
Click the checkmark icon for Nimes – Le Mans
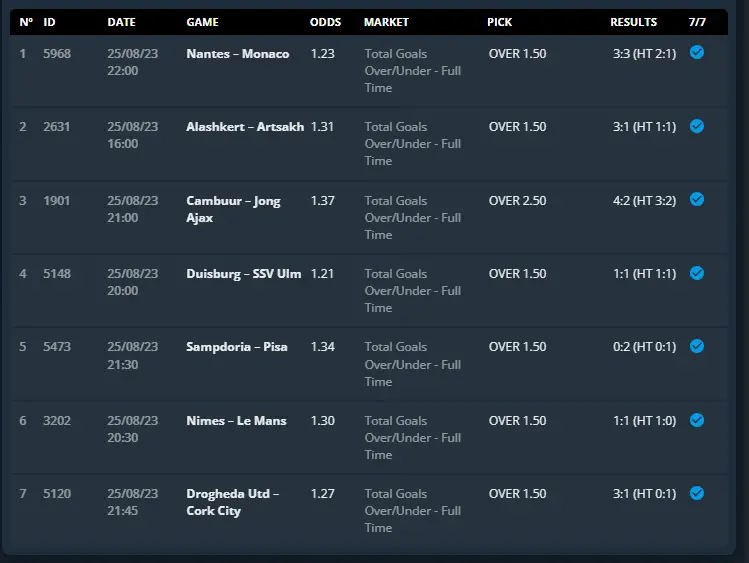(696, 420)
